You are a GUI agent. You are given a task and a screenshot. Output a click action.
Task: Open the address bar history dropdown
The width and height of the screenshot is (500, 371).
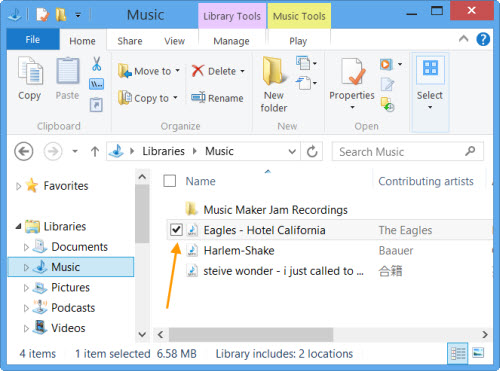click(x=292, y=152)
